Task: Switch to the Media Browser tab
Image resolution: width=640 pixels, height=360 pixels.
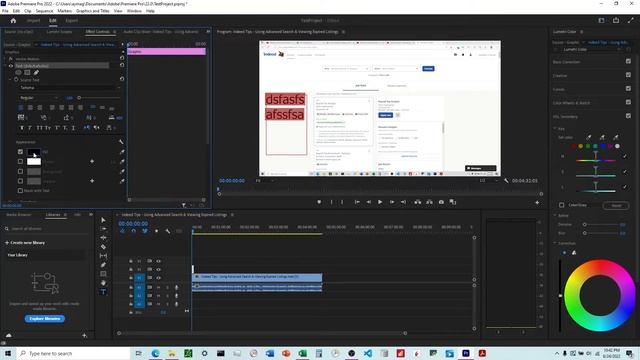Action: [19, 215]
